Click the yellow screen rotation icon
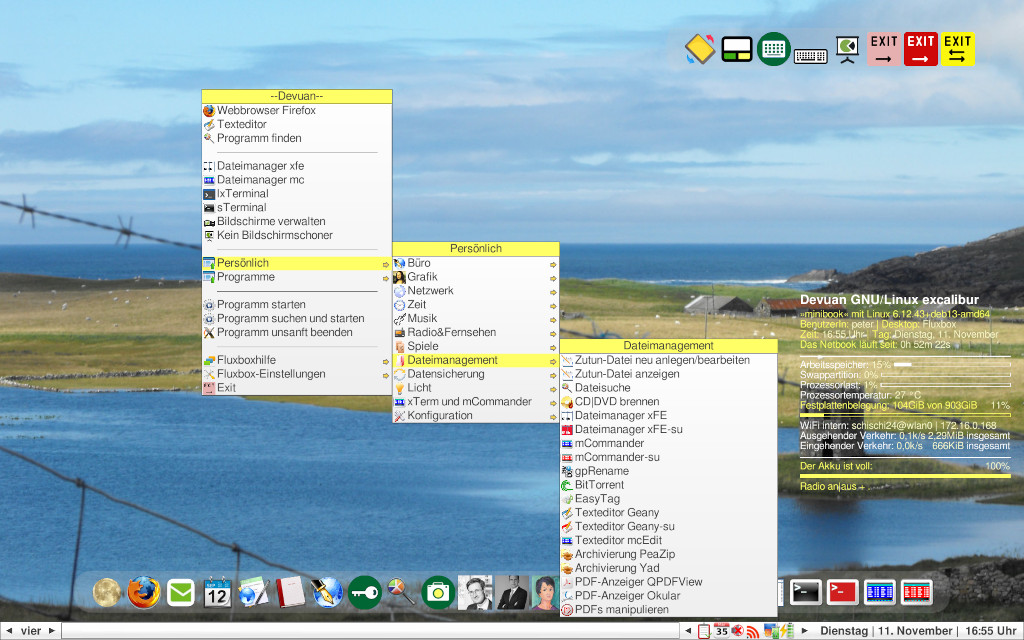1024x640 pixels. [x=699, y=49]
